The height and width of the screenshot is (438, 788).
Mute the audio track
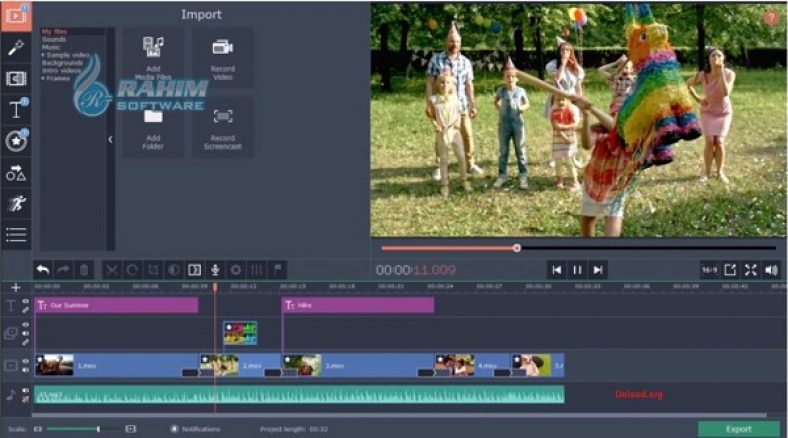26,391
